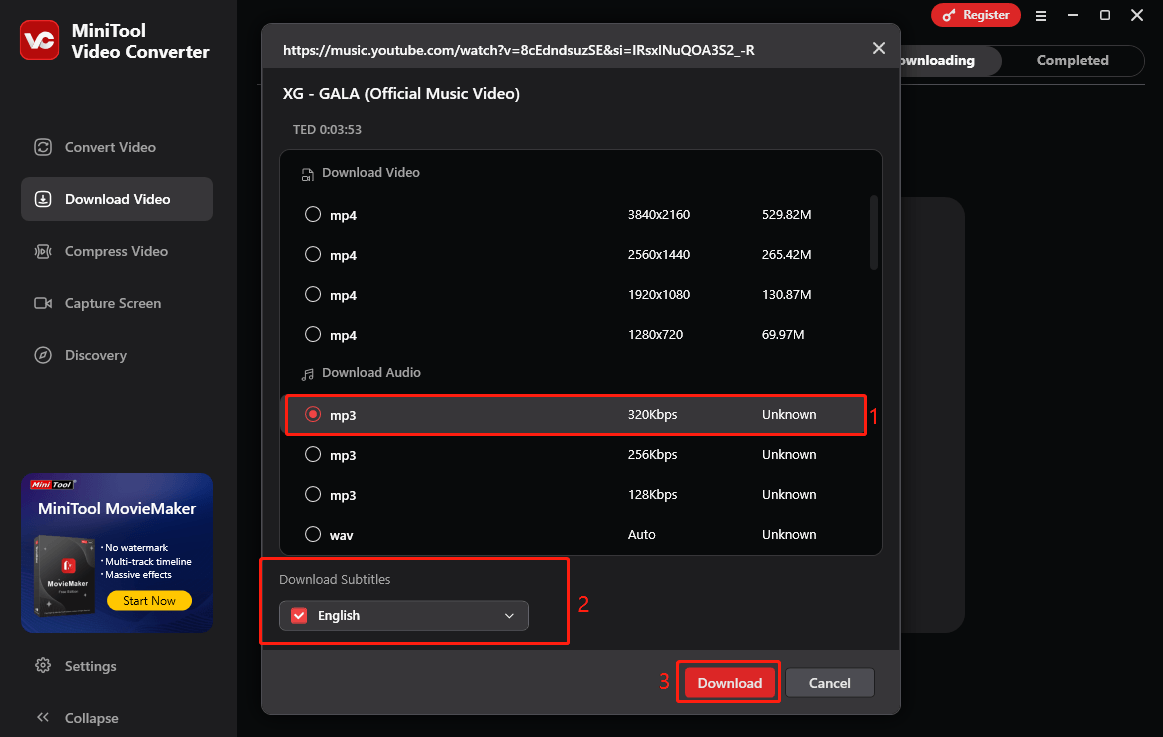This screenshot has height=737, width=1163.
Task: Click the title XG - GALA (Official Music Video)
Action: pyautogui.click(x=401, y=93)
